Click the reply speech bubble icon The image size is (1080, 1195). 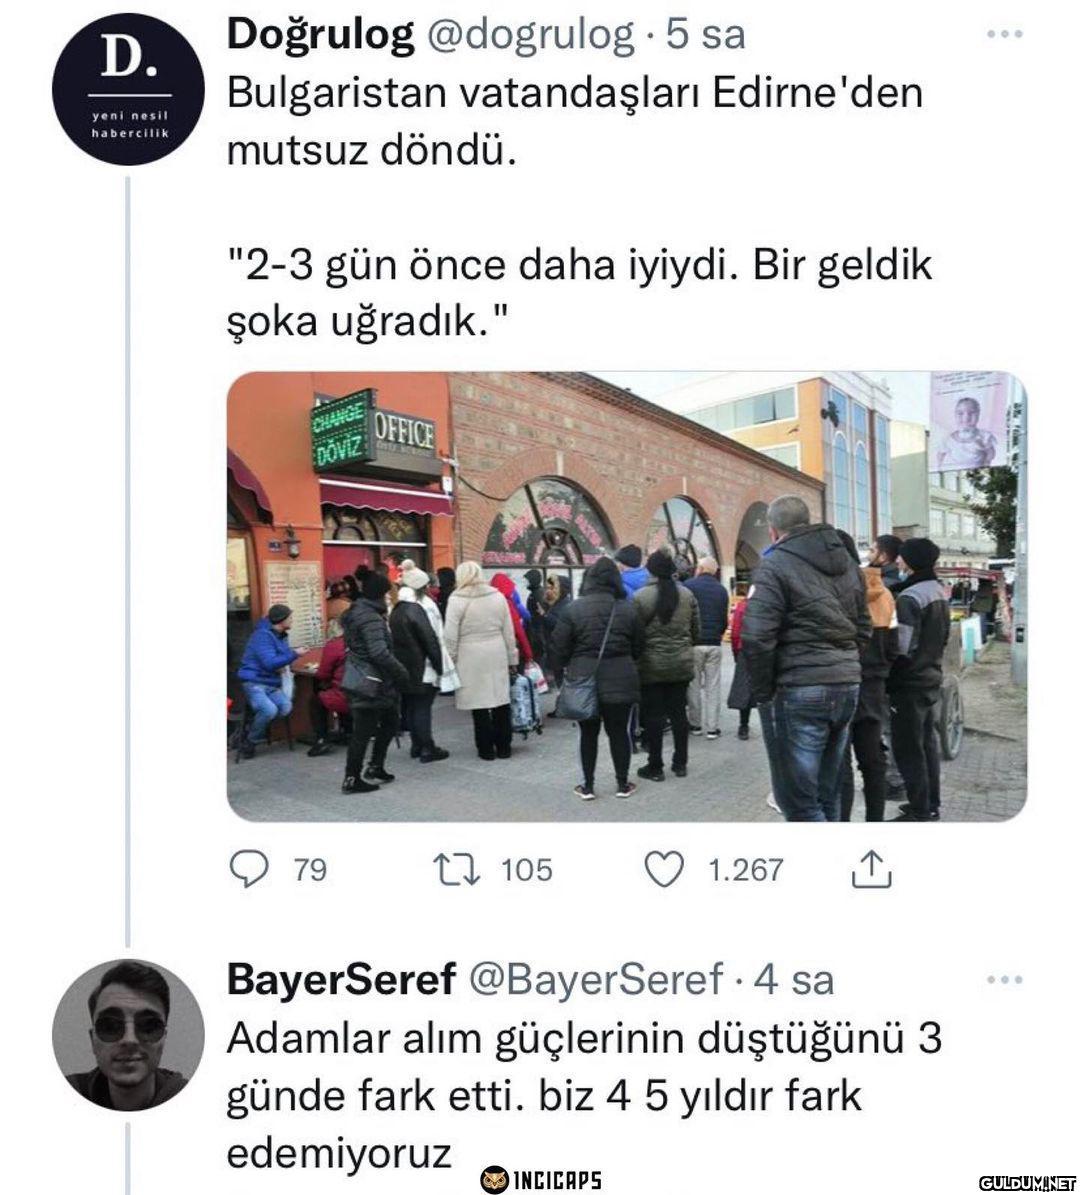pos(248,869)
